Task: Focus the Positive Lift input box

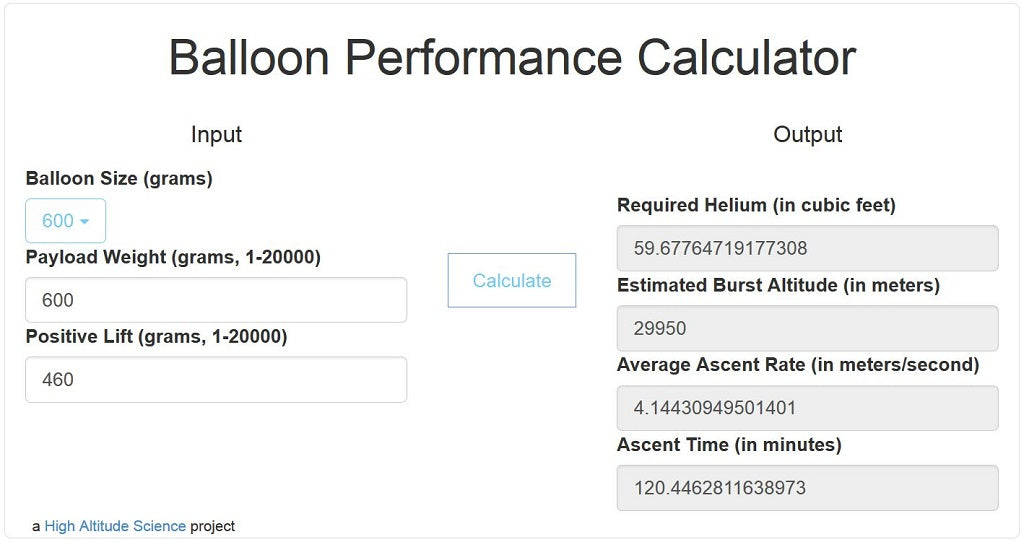Action: click(x=216, y=380)
